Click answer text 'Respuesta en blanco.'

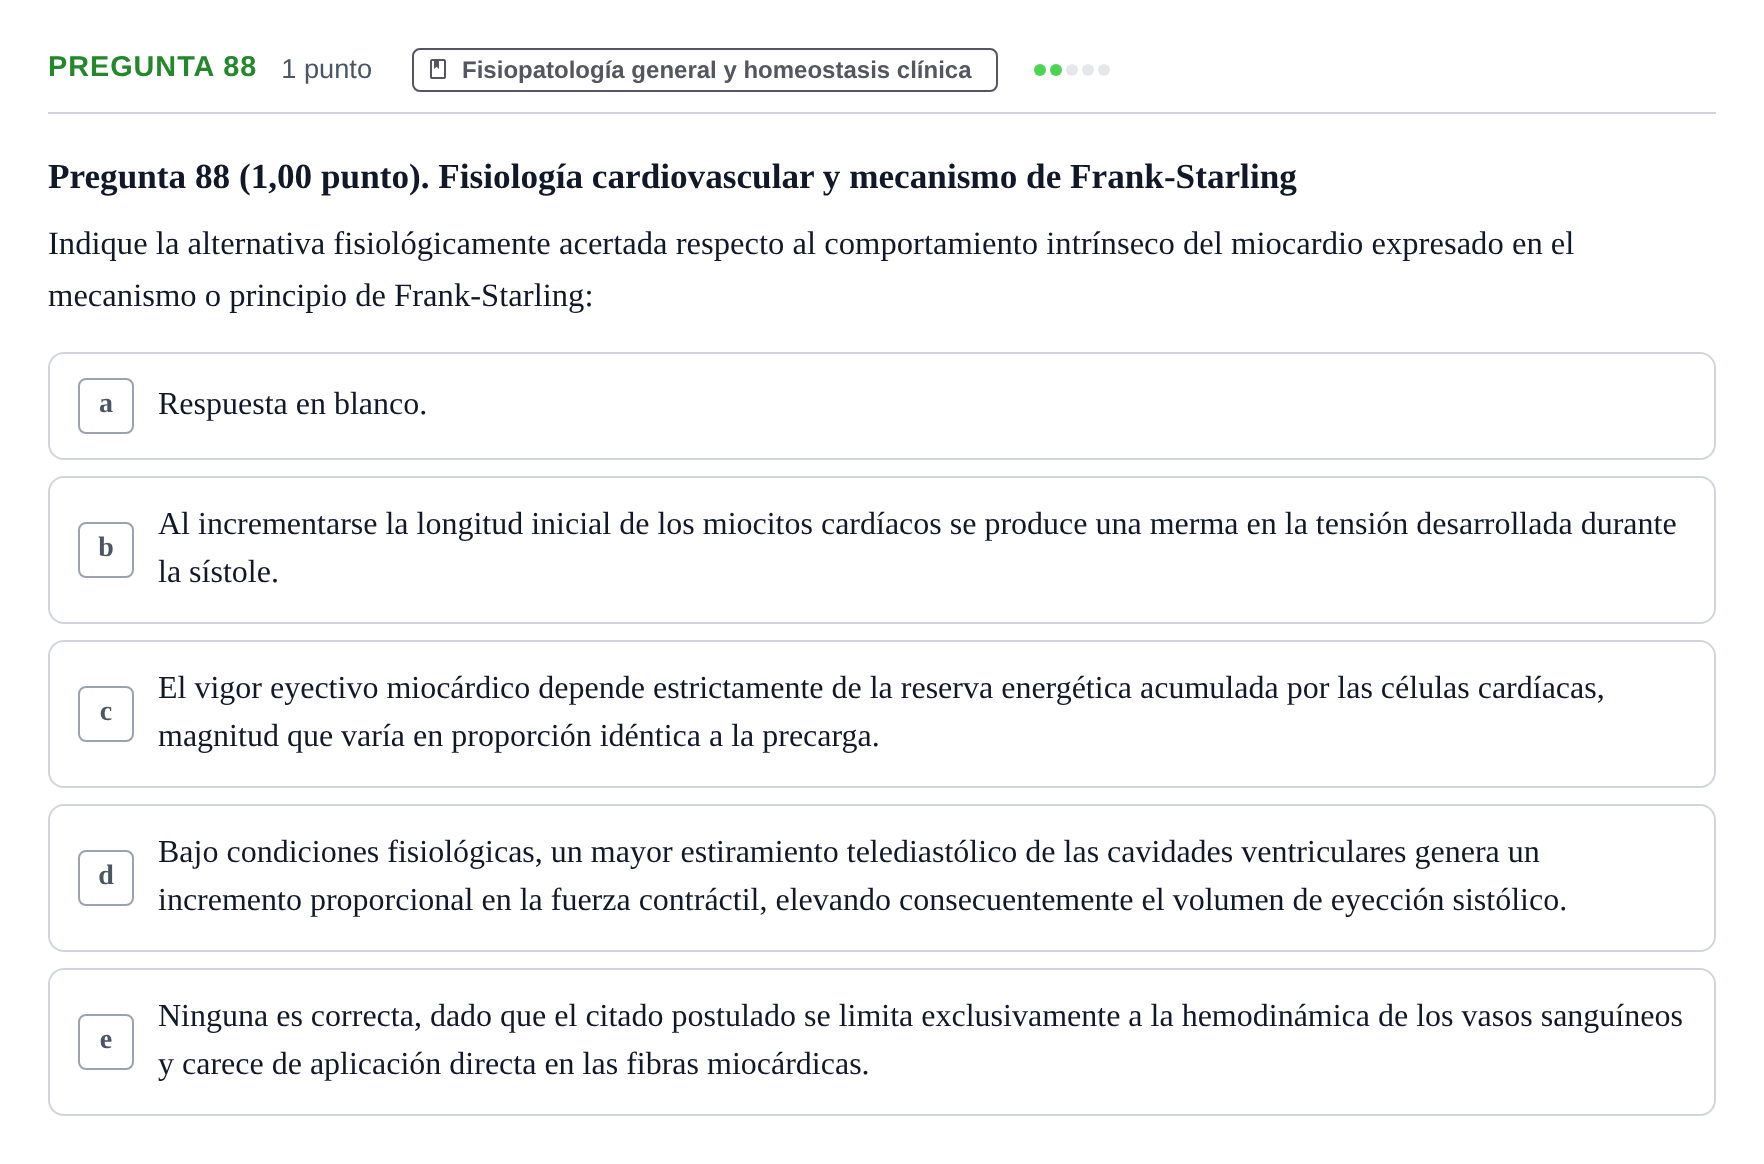click(292, 404)
